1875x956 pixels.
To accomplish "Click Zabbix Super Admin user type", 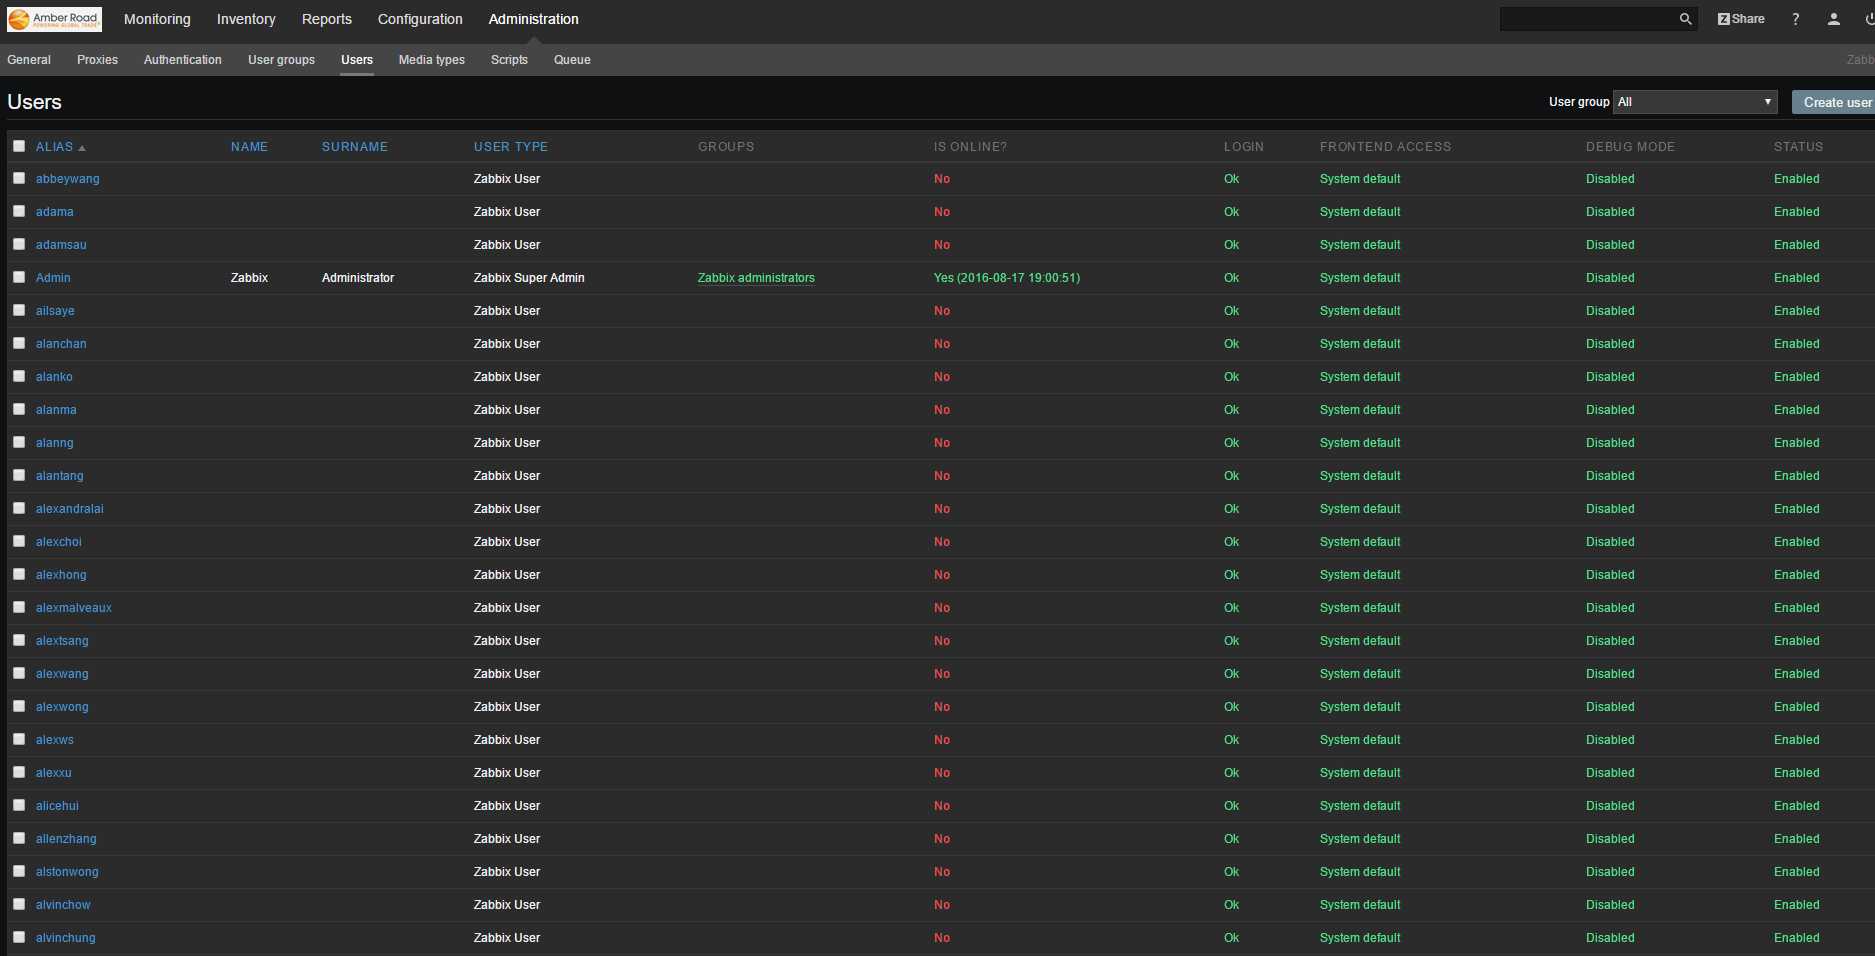I will click(x=529, y=278).
